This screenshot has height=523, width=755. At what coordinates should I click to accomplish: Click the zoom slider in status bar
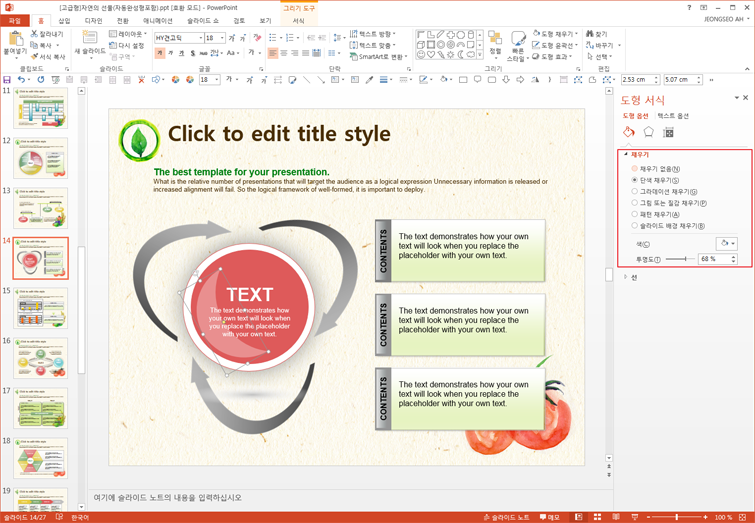677,517
